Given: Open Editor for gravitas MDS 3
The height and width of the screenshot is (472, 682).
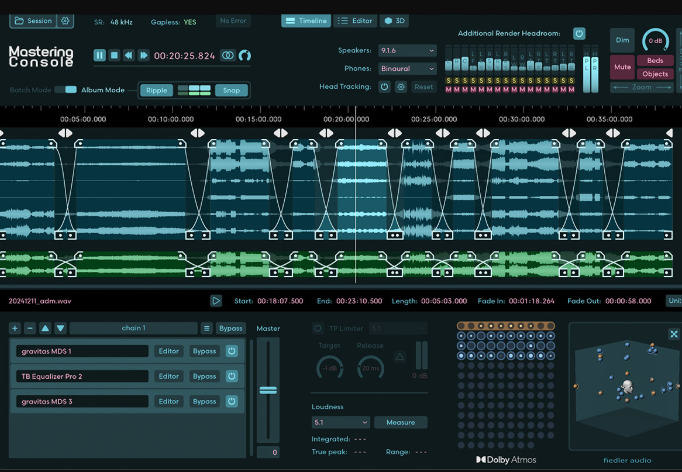Looking at the screenshot, I should coord(169,402).
